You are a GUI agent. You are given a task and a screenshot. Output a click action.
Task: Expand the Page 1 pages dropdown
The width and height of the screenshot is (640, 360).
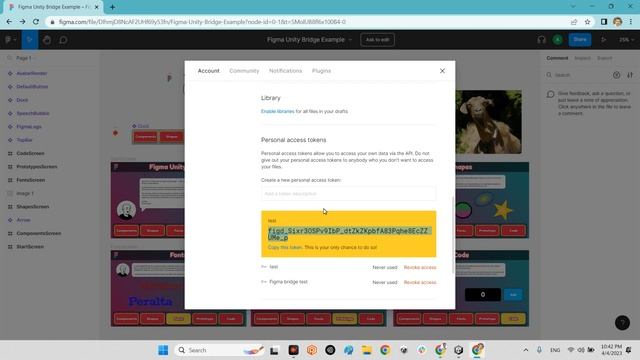tap(25, 58)
